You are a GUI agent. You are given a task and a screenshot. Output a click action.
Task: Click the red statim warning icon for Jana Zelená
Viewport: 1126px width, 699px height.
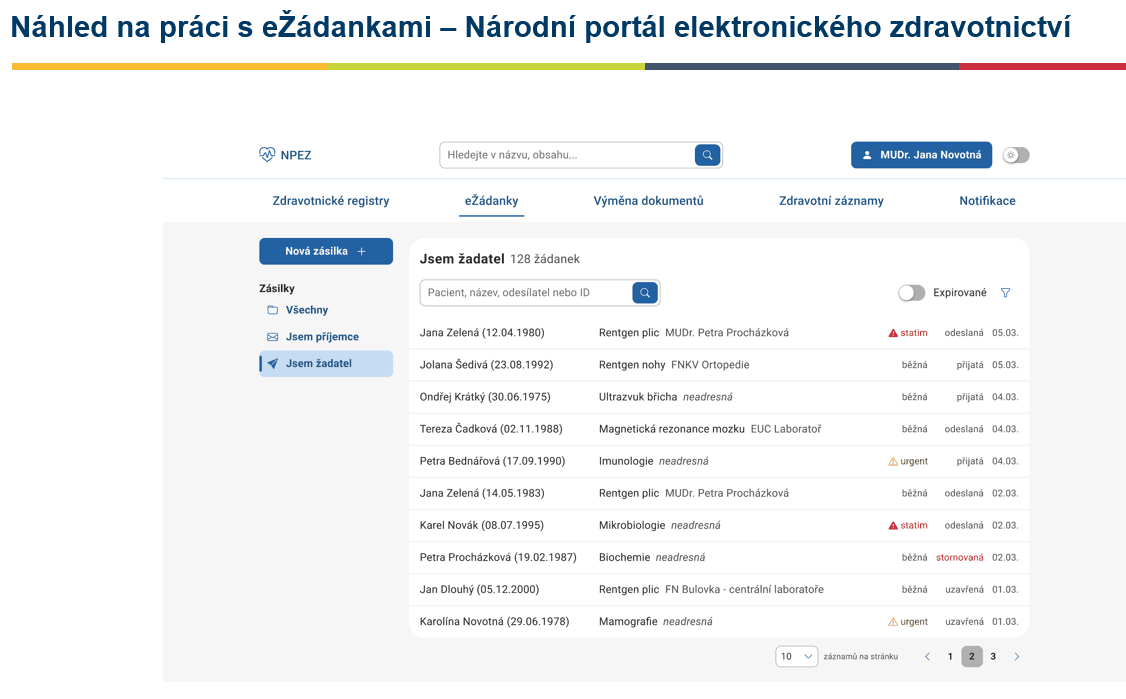(893, 333)
